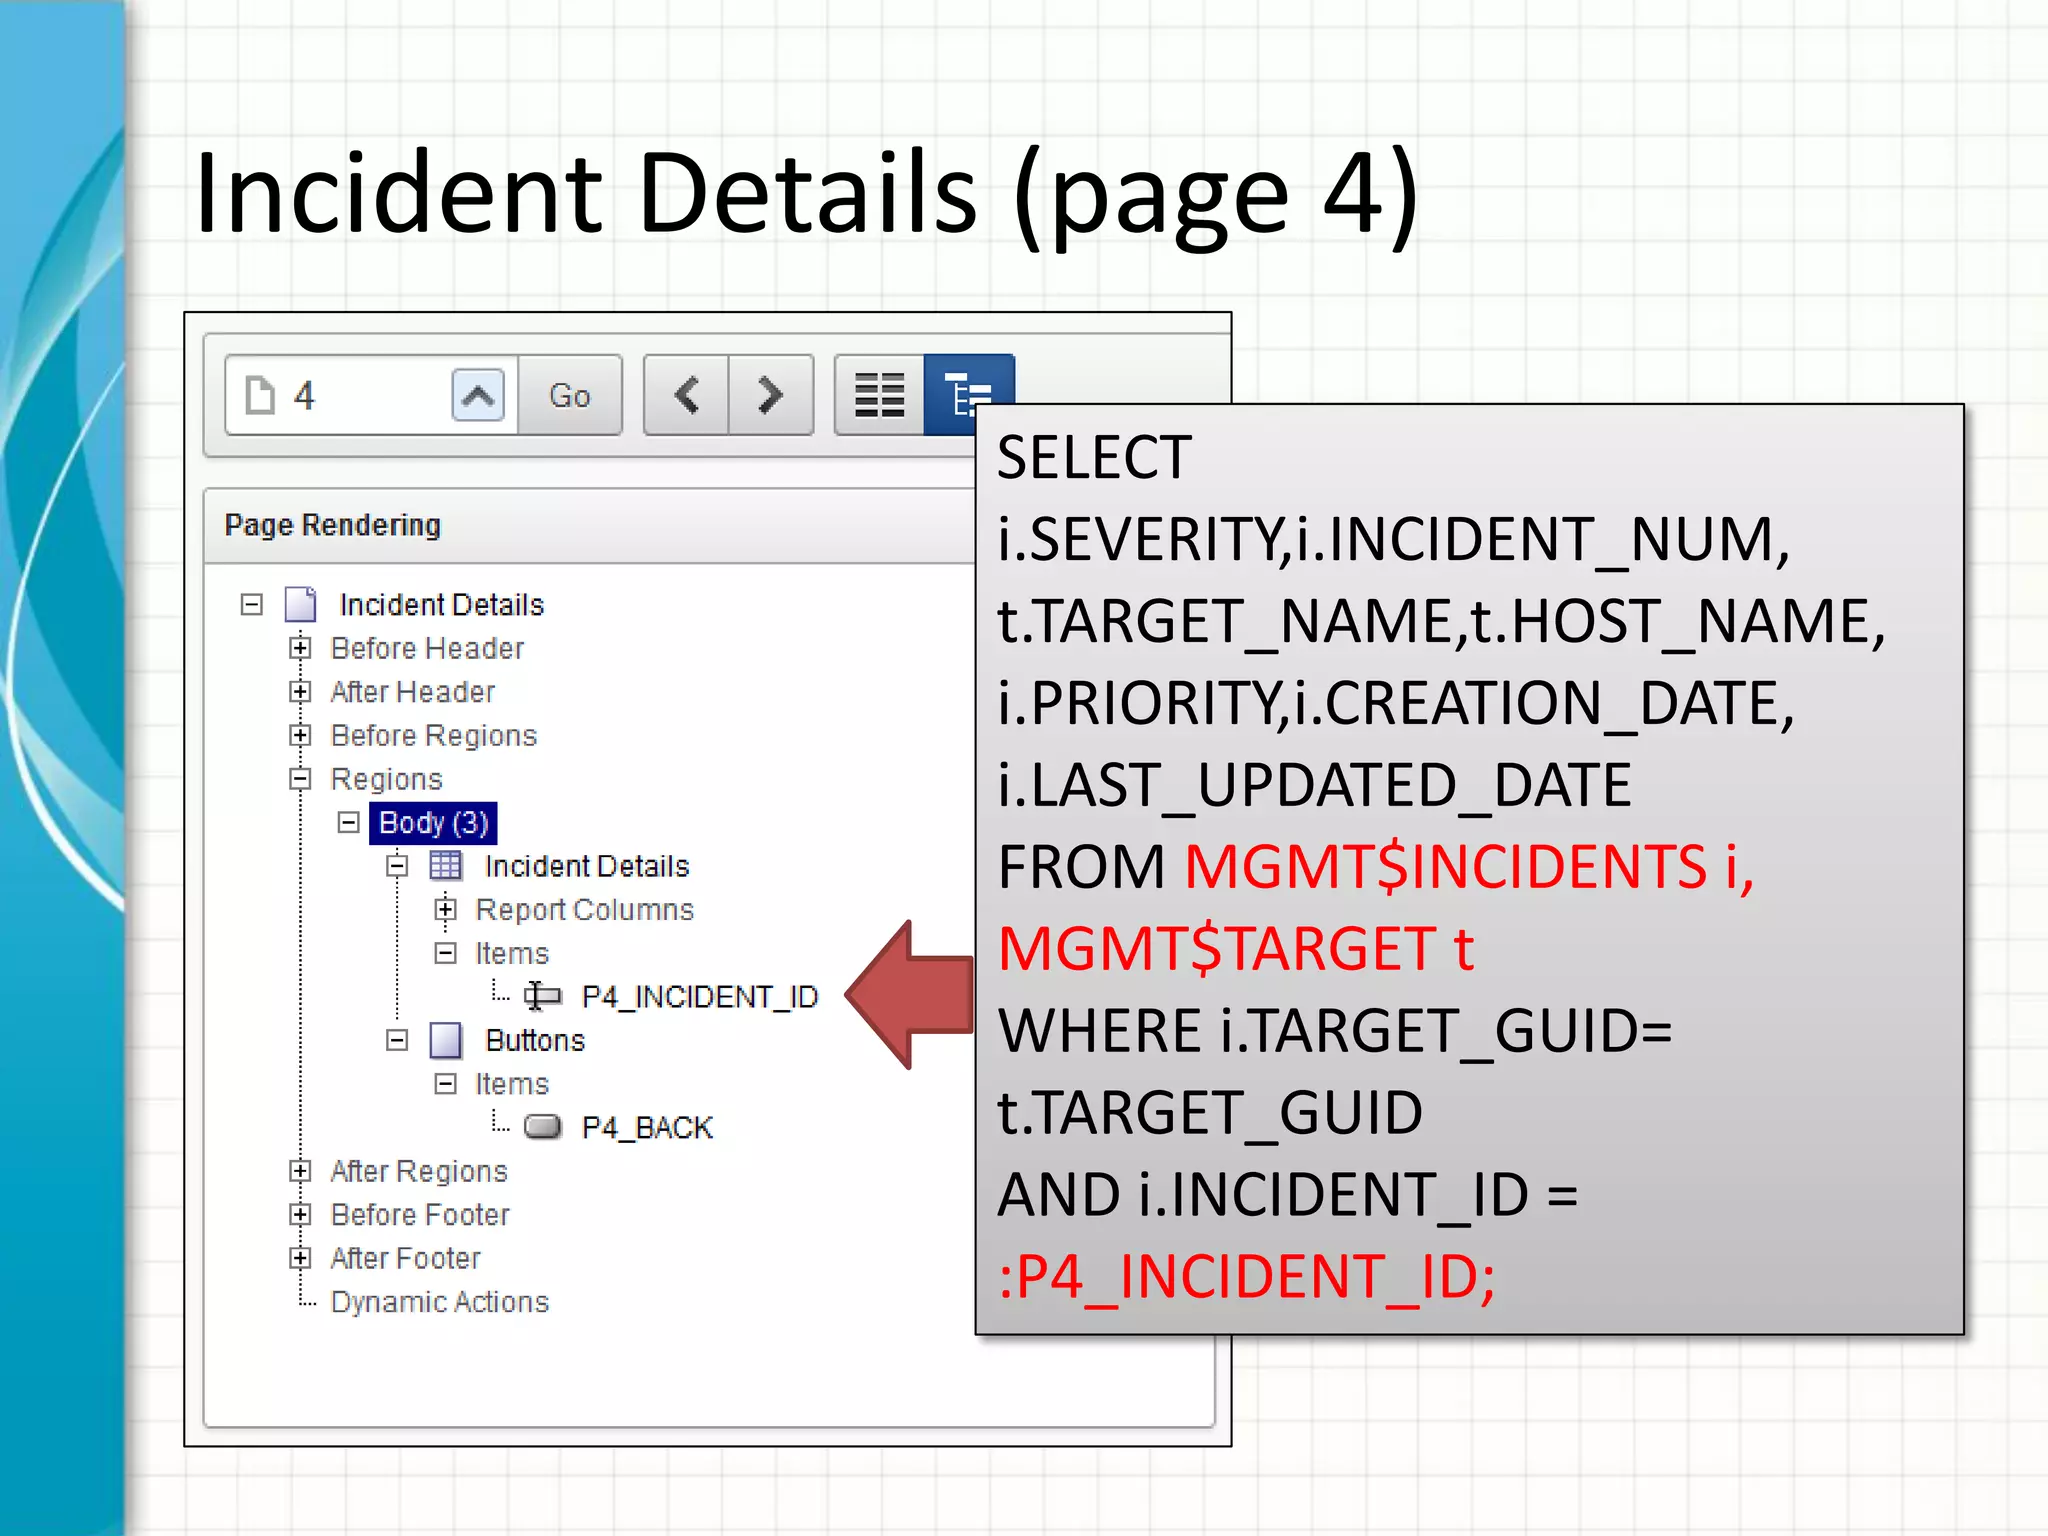Select the After Header tree item

(412, 691)
